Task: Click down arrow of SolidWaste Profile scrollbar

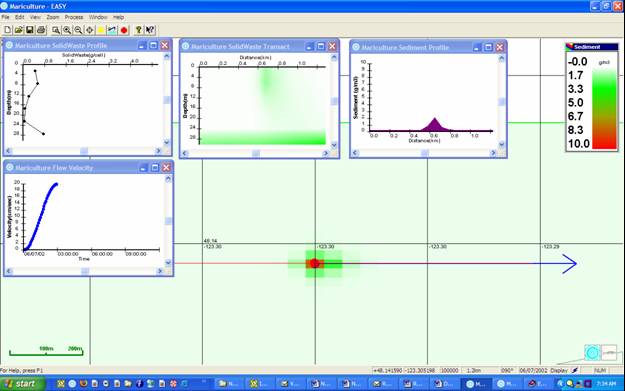Action: 167,142
